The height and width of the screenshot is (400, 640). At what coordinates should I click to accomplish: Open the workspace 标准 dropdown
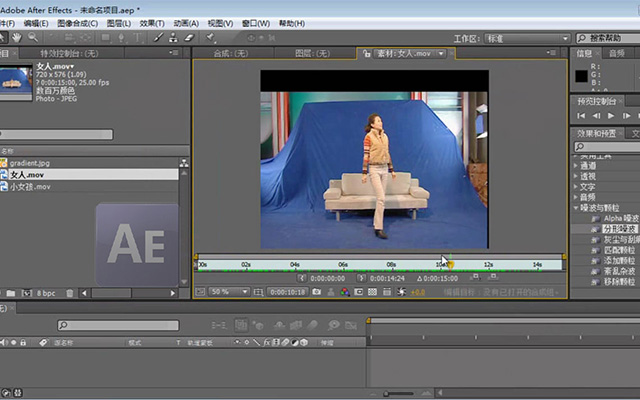click(x=527, y=38)
